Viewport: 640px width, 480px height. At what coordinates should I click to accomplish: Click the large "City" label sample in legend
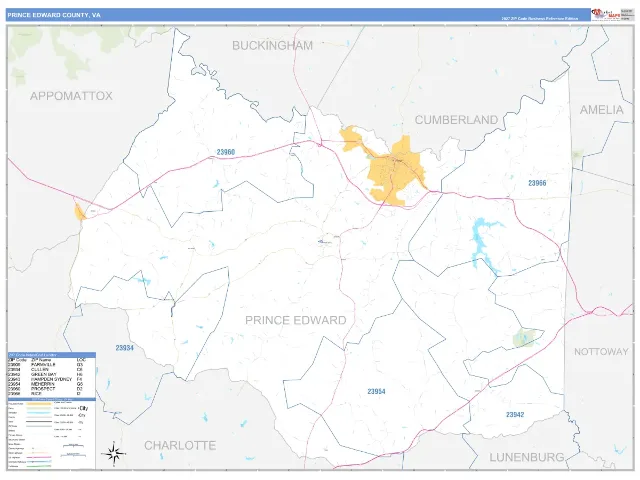click(x=83, y=408)
